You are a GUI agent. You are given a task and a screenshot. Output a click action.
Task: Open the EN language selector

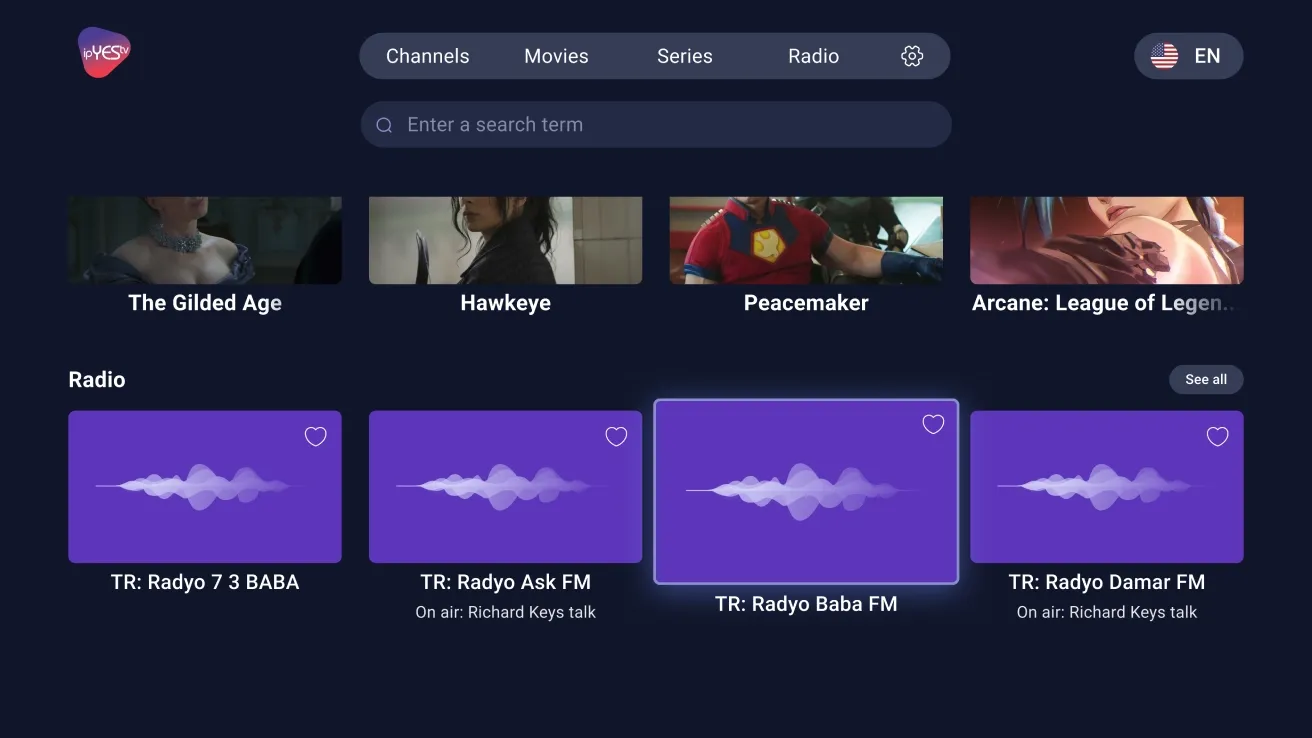(x=1189, y=56)
